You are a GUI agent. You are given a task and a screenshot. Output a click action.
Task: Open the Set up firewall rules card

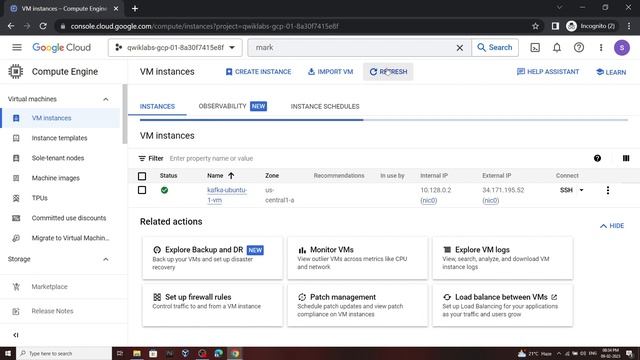(x=212, y=305)
